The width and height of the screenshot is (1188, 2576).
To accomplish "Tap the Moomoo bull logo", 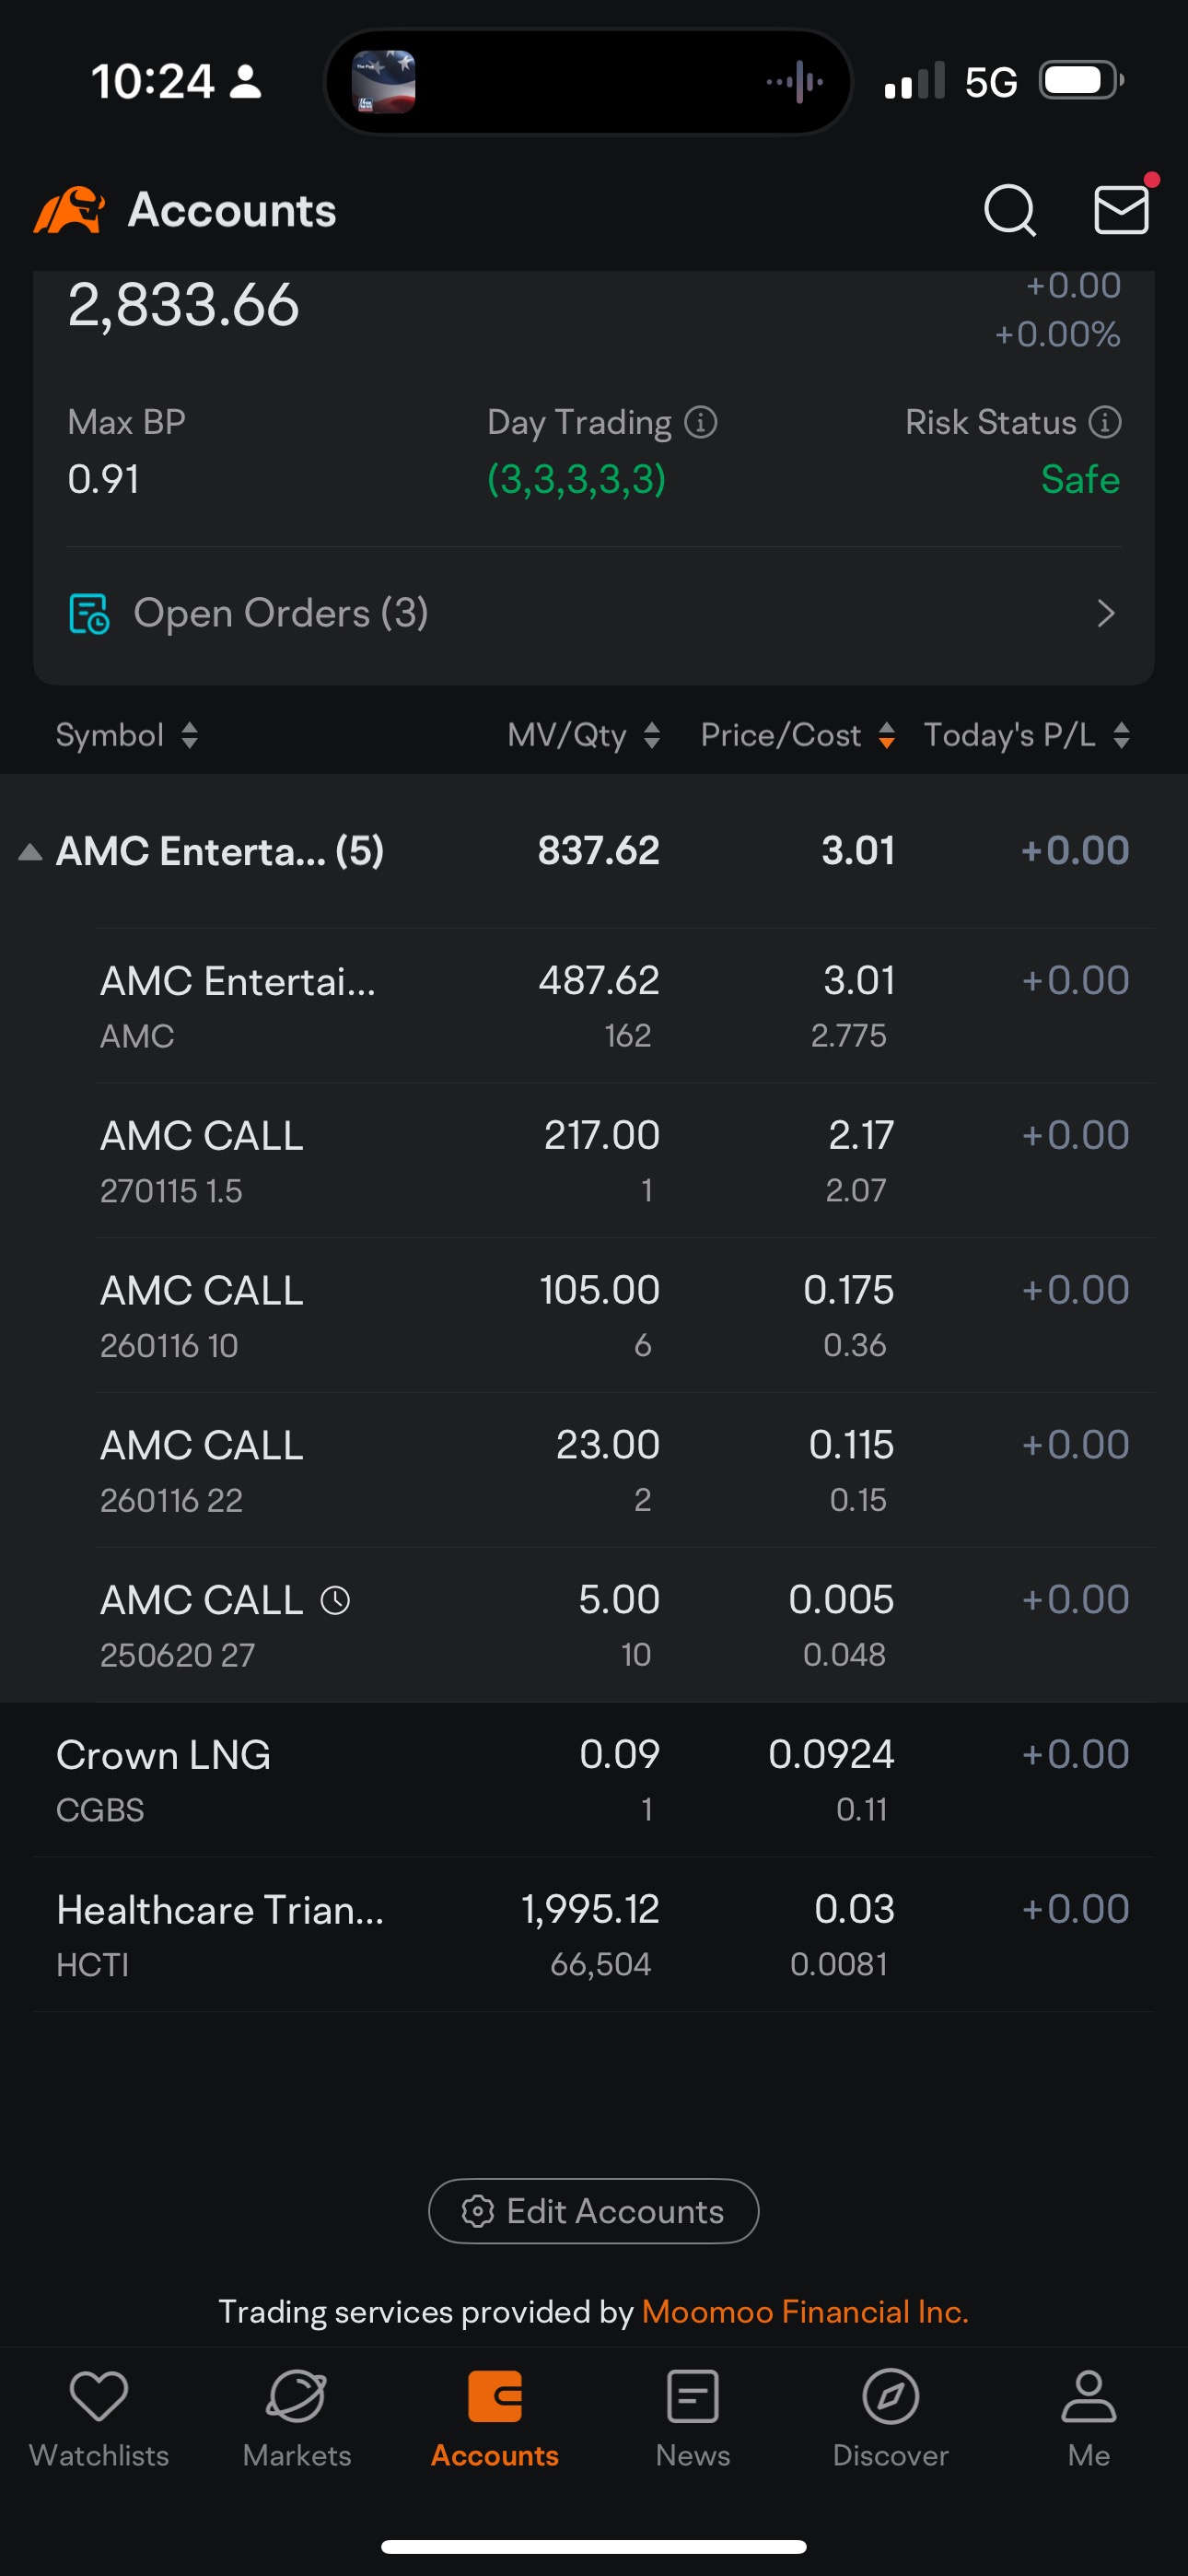I will 69,210.
